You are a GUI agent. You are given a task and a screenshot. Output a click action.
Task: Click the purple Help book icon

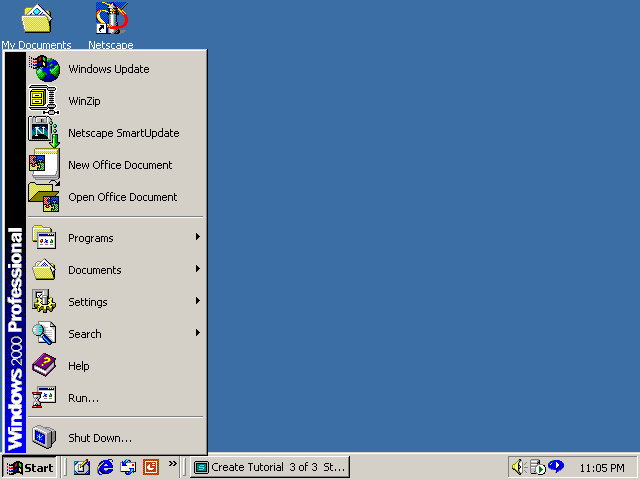[x=44, y=365]
